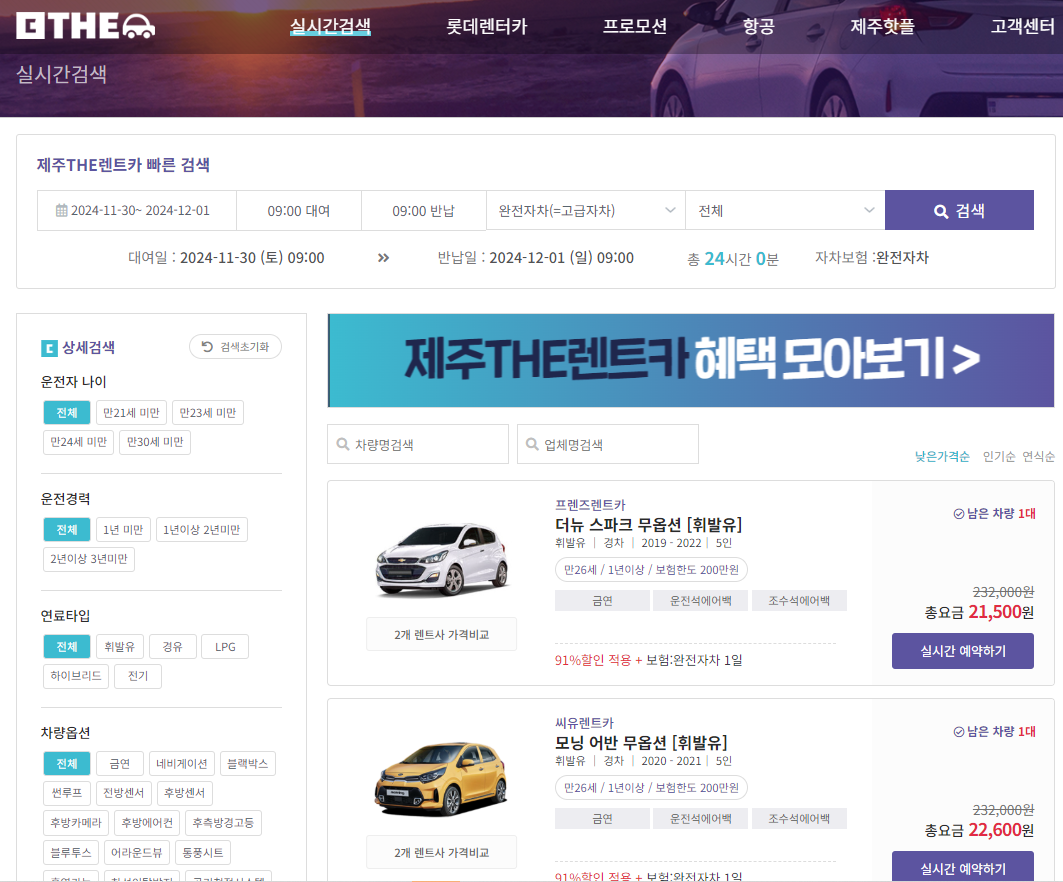Toggle the 어라운드뷰 option filter
Viewport: 1063px width, 882px height.
tap(136, 852)
